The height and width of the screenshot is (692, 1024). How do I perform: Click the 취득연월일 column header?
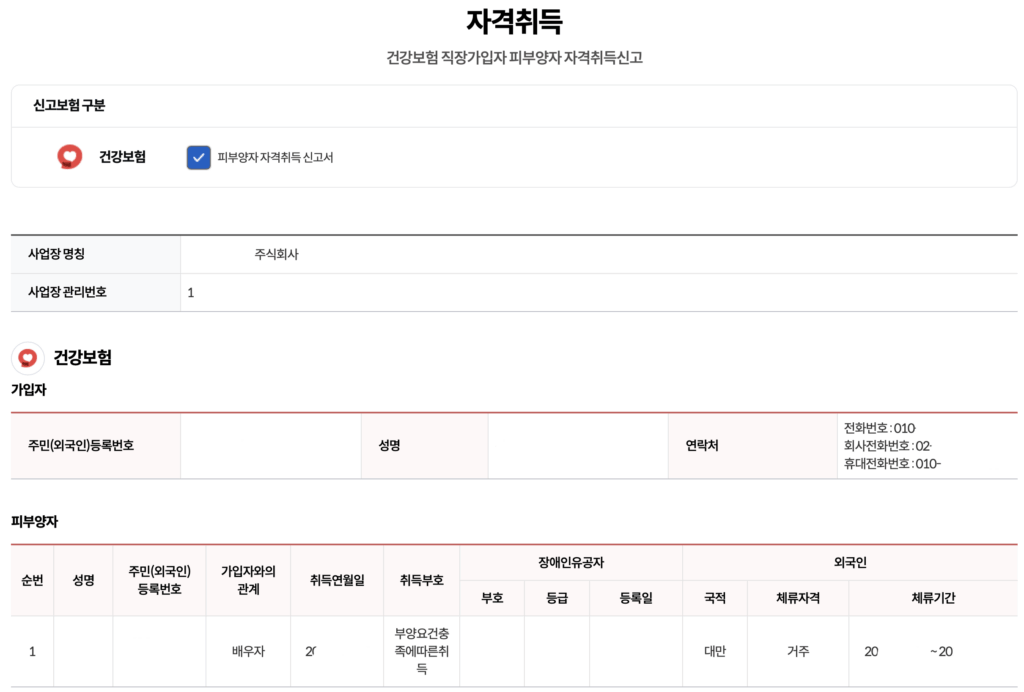coord(337,580)
